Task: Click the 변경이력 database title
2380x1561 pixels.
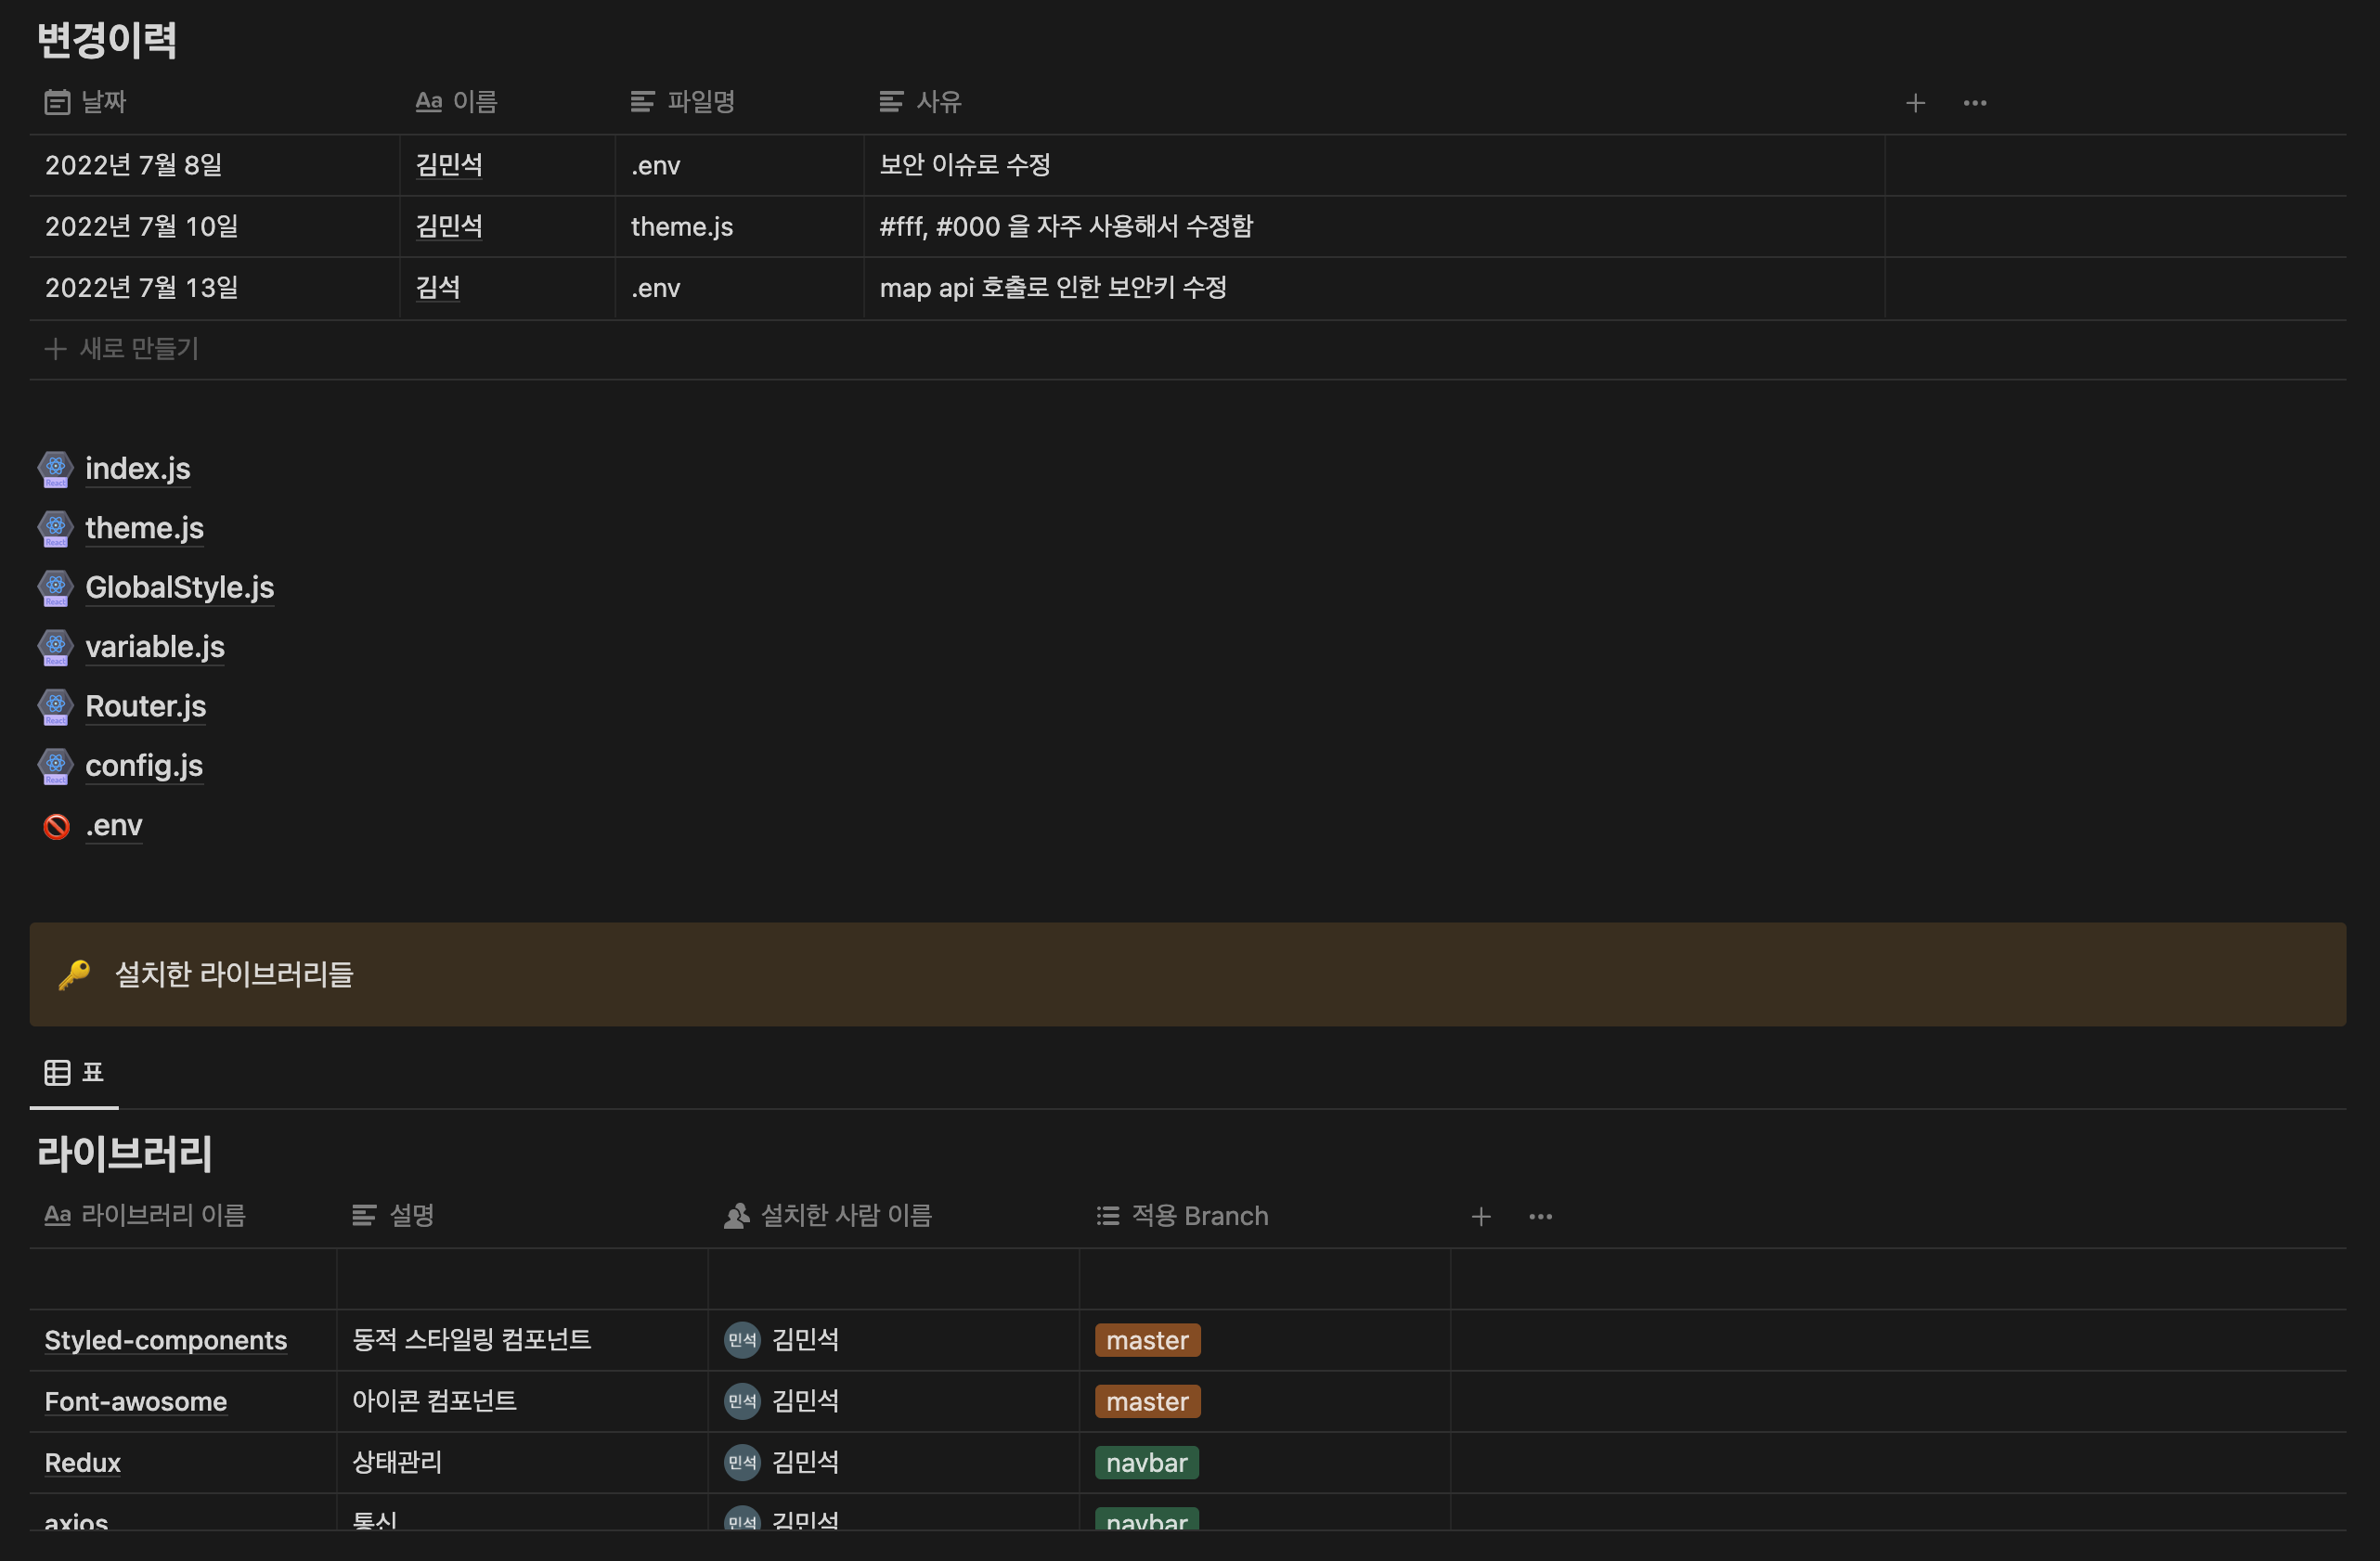Action: [107, 40]
